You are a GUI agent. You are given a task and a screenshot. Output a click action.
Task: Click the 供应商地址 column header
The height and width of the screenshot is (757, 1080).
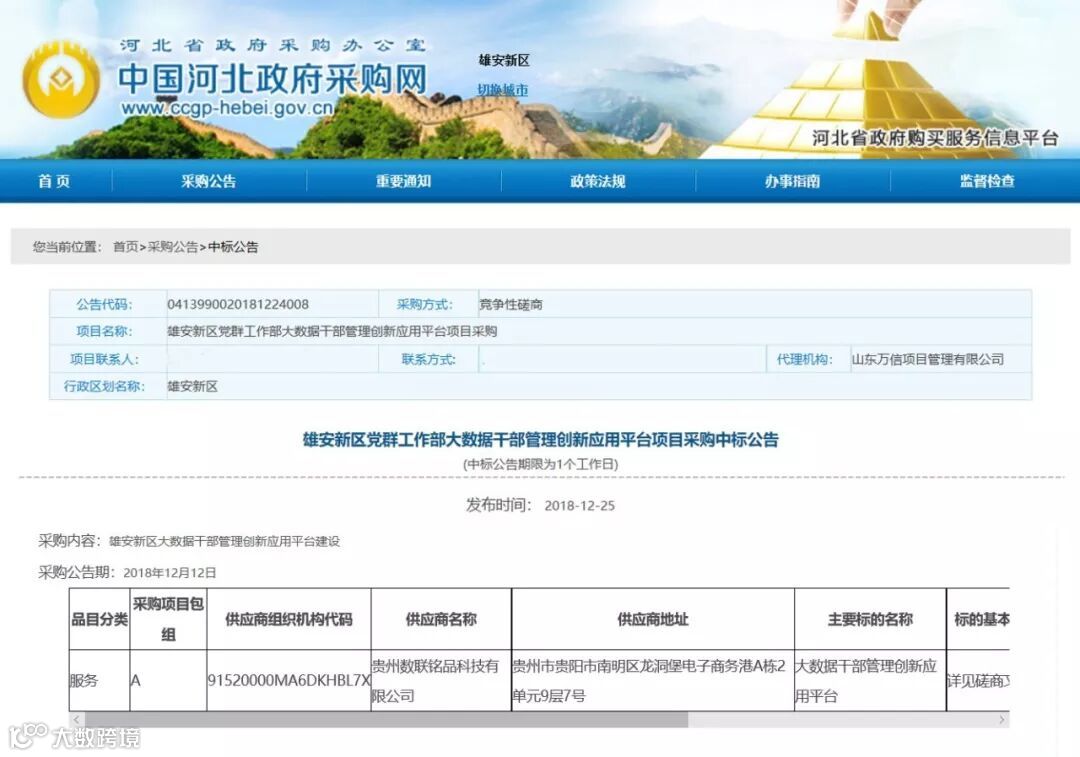653,619
